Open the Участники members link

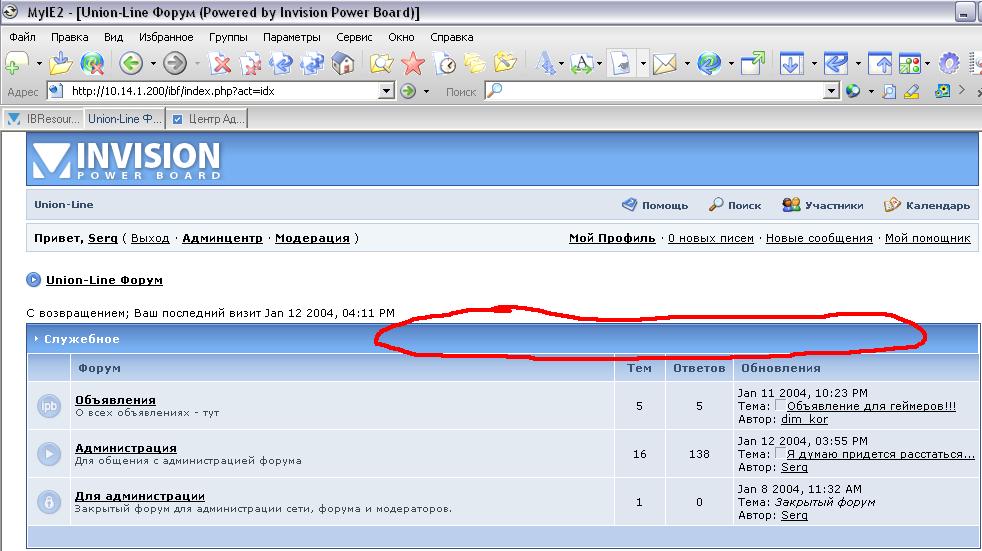click(x=822, y=205)
